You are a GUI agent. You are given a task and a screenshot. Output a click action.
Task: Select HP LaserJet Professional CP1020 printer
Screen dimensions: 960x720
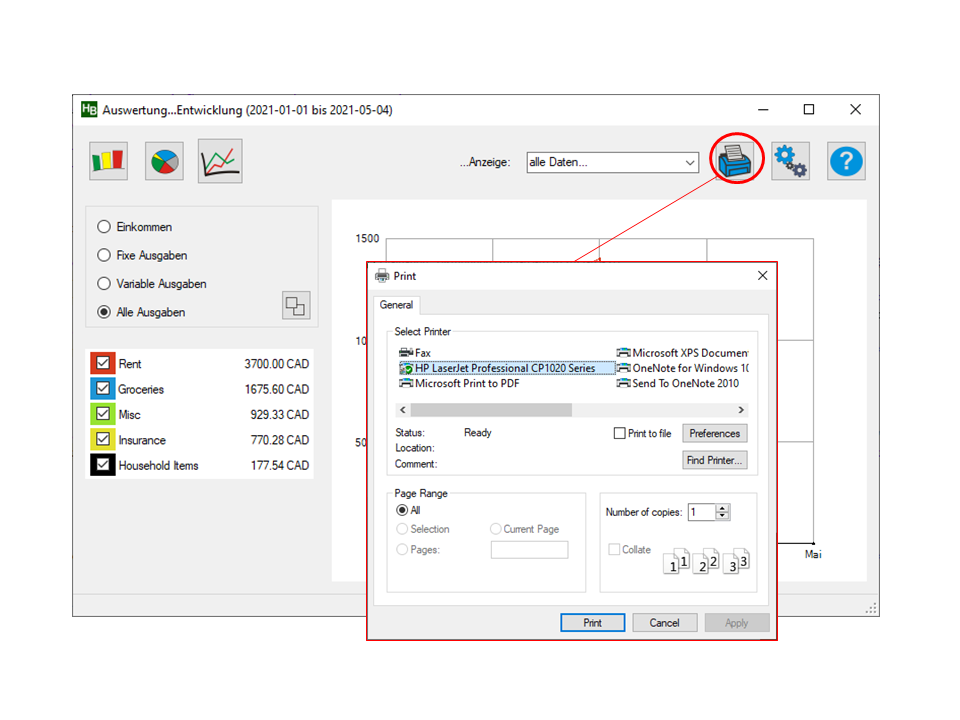504,368
